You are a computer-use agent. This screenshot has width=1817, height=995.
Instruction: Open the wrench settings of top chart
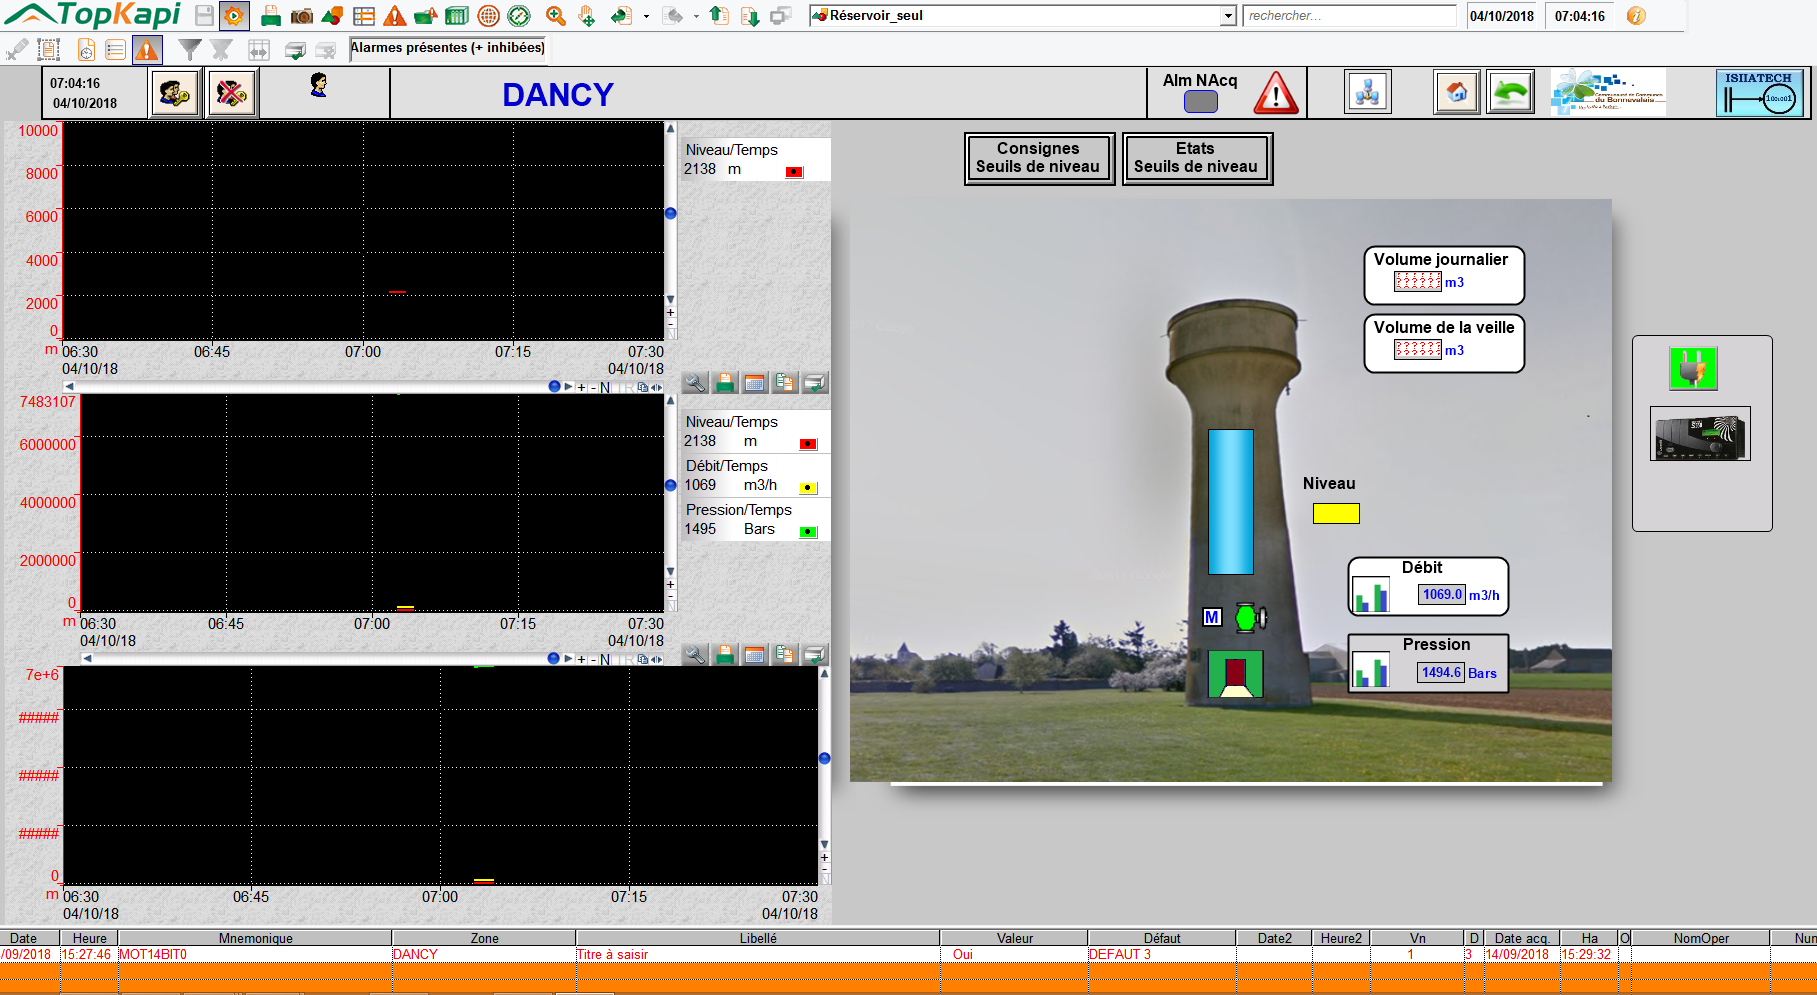pos(695,383)
